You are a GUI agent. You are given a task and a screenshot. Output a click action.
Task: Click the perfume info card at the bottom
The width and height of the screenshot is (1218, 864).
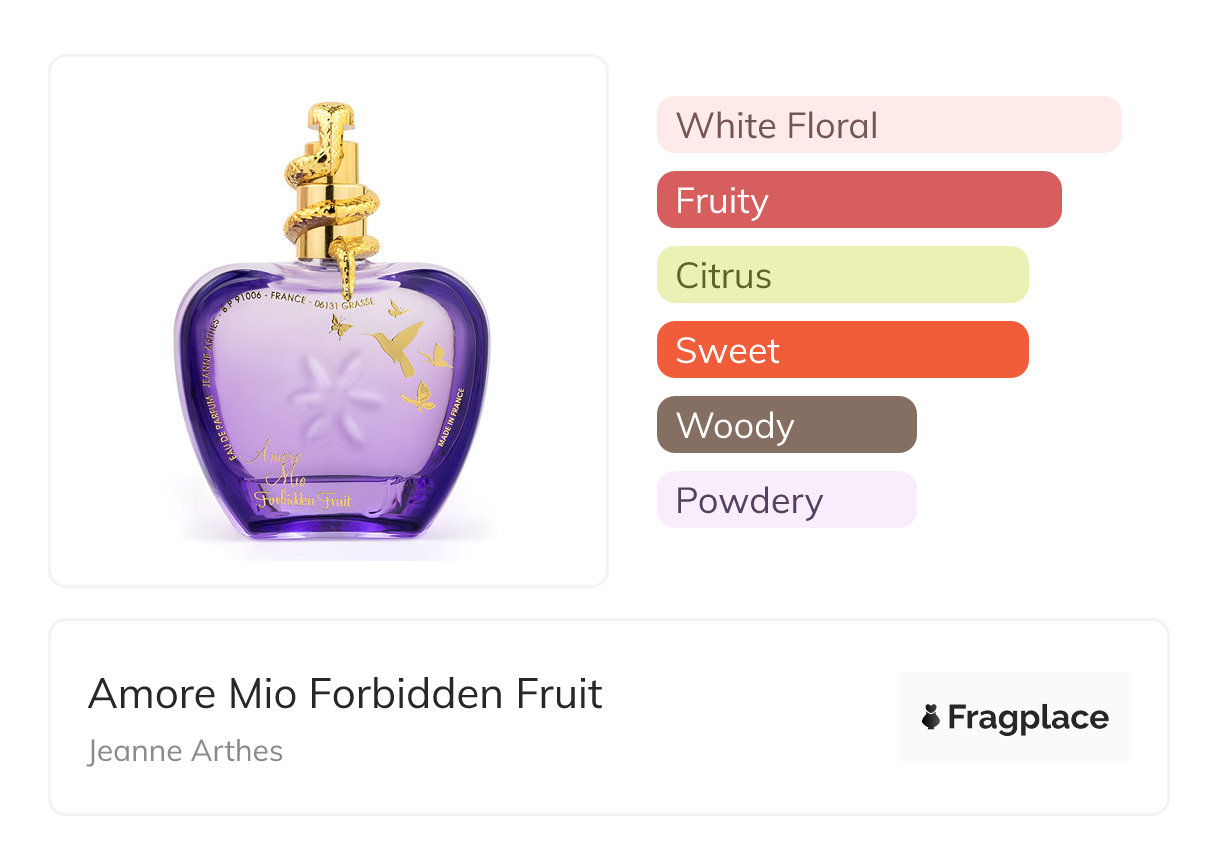609,717
